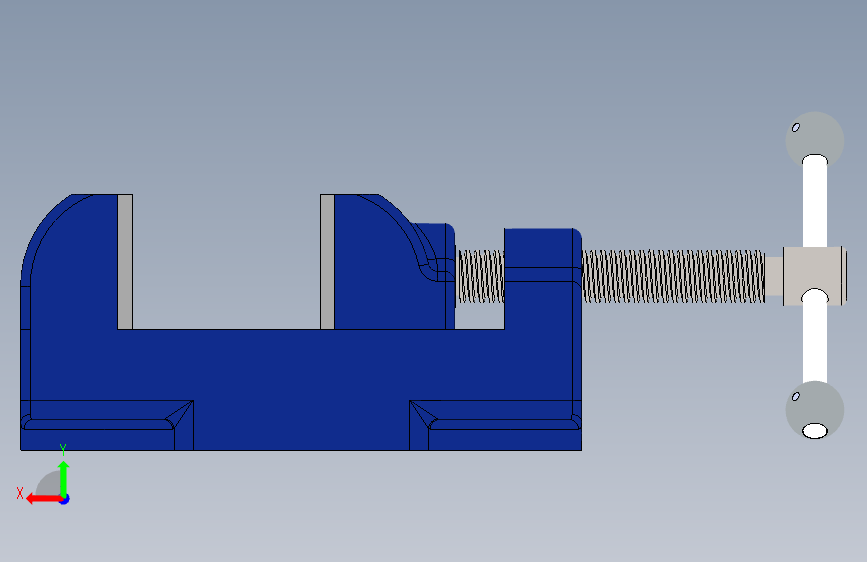The width and height of the screenshot is (867, 562).
Task: Pick the upper white handle rod
Action: point(814,201)
